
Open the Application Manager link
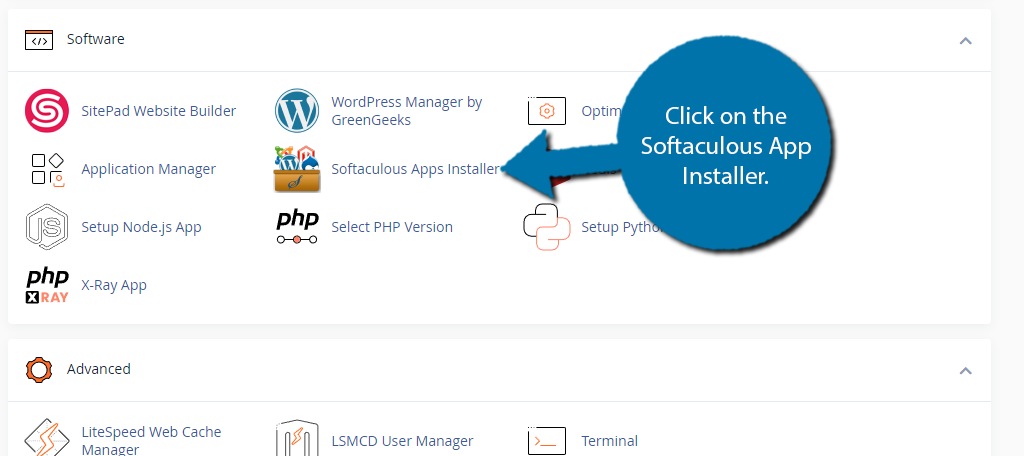pyautogui.click(x=148, y=169)
